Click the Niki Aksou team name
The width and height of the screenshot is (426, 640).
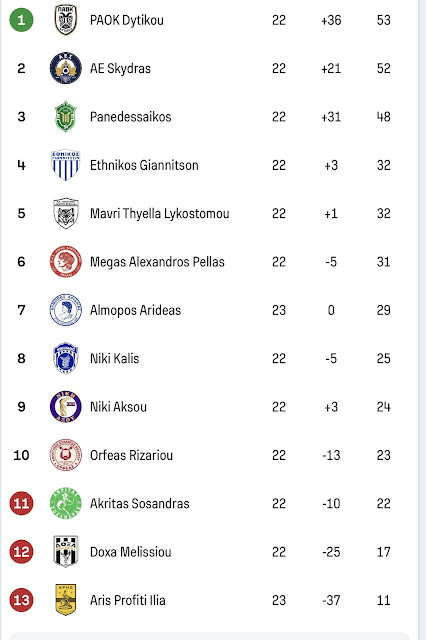(x=118, y=407)
